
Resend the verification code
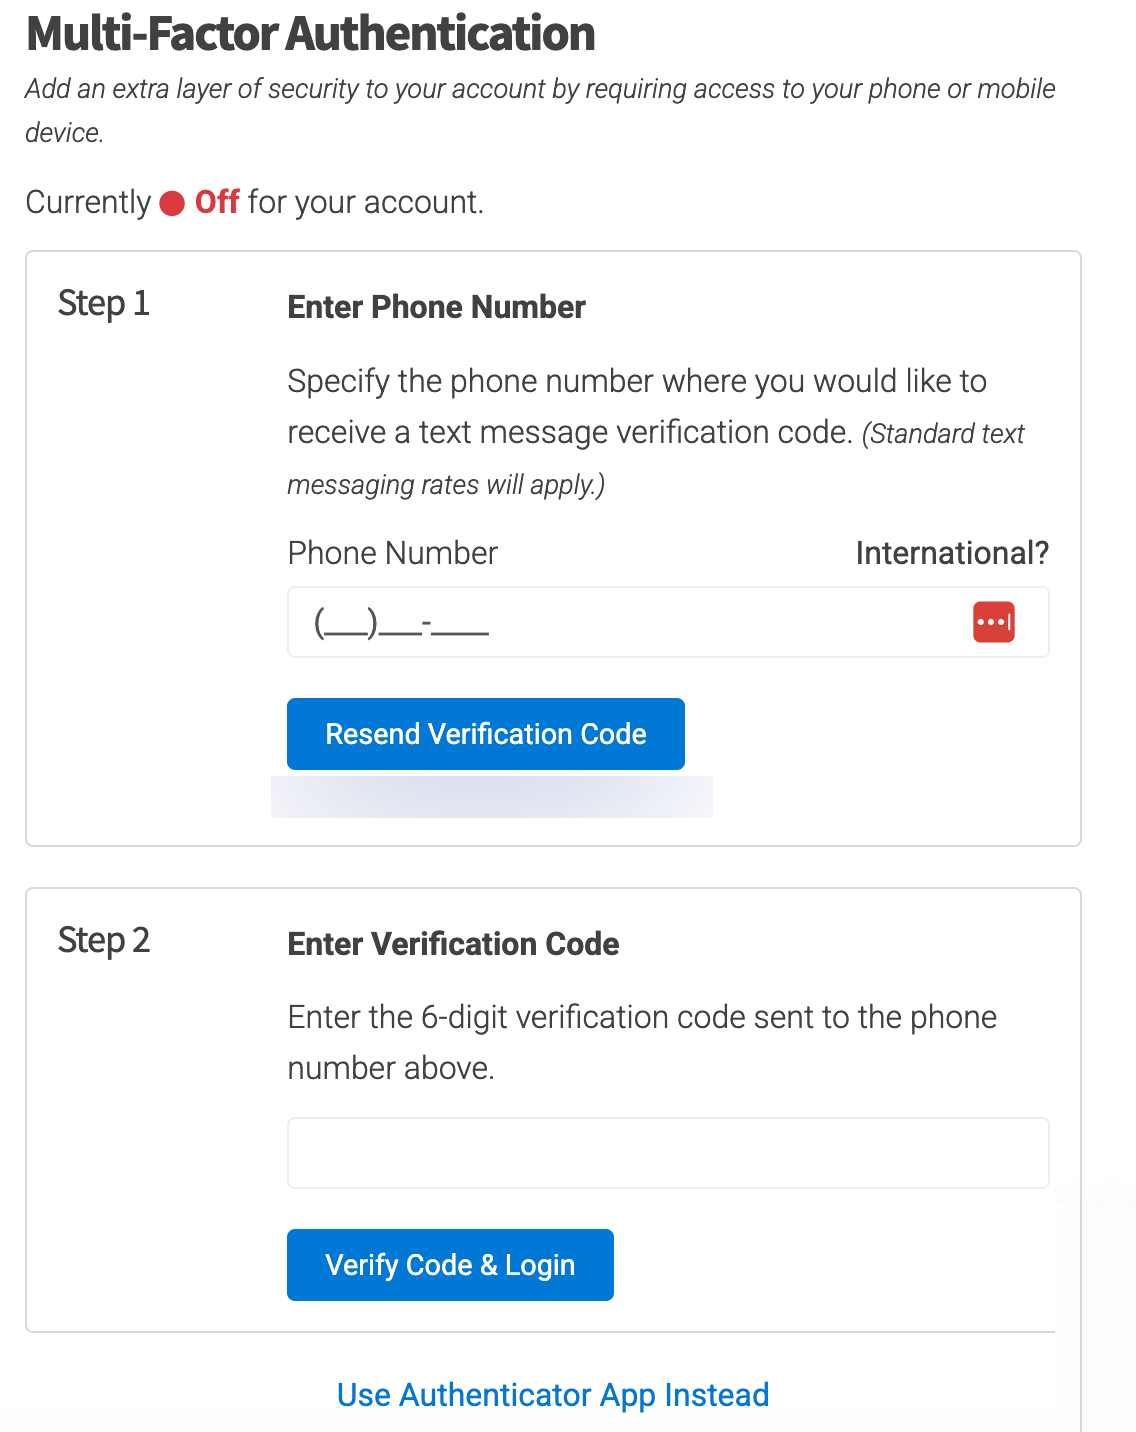pos(486,734)
